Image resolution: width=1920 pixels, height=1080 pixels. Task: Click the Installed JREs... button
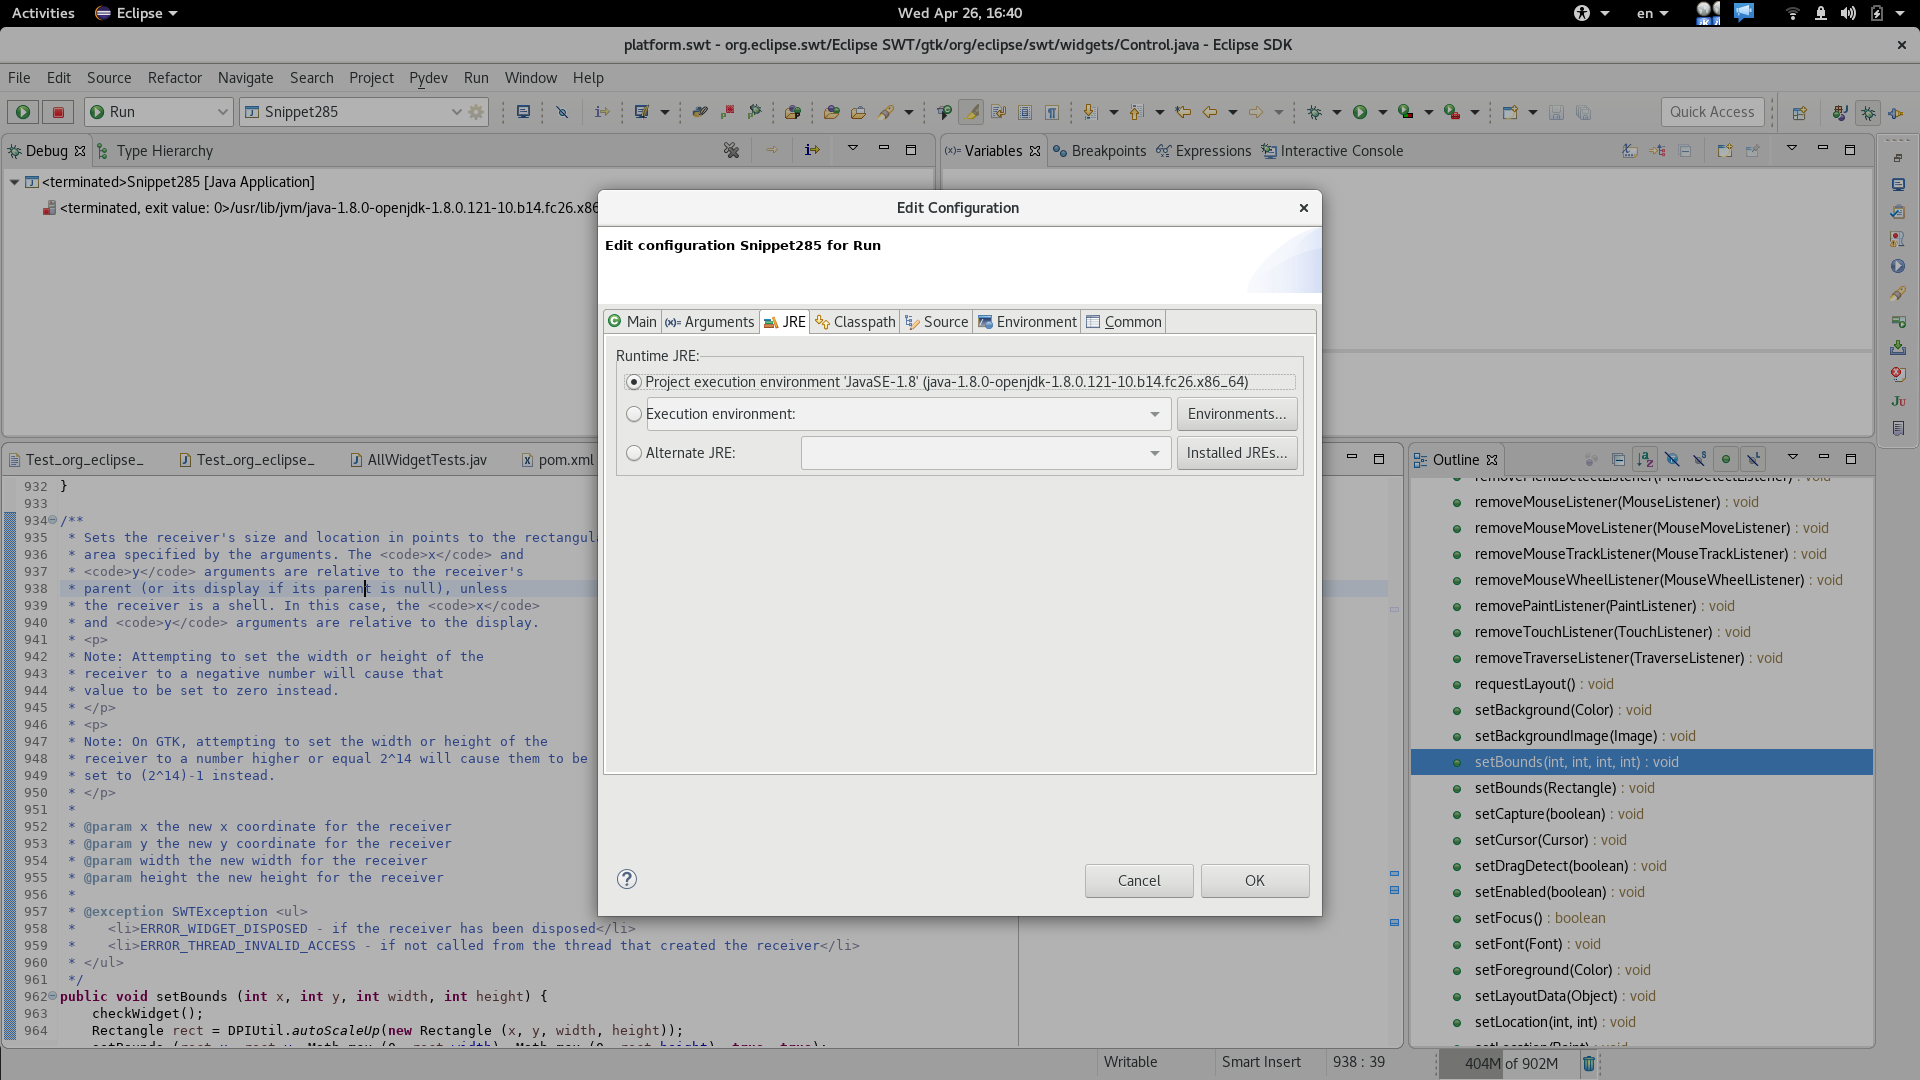click(1237, 453)
